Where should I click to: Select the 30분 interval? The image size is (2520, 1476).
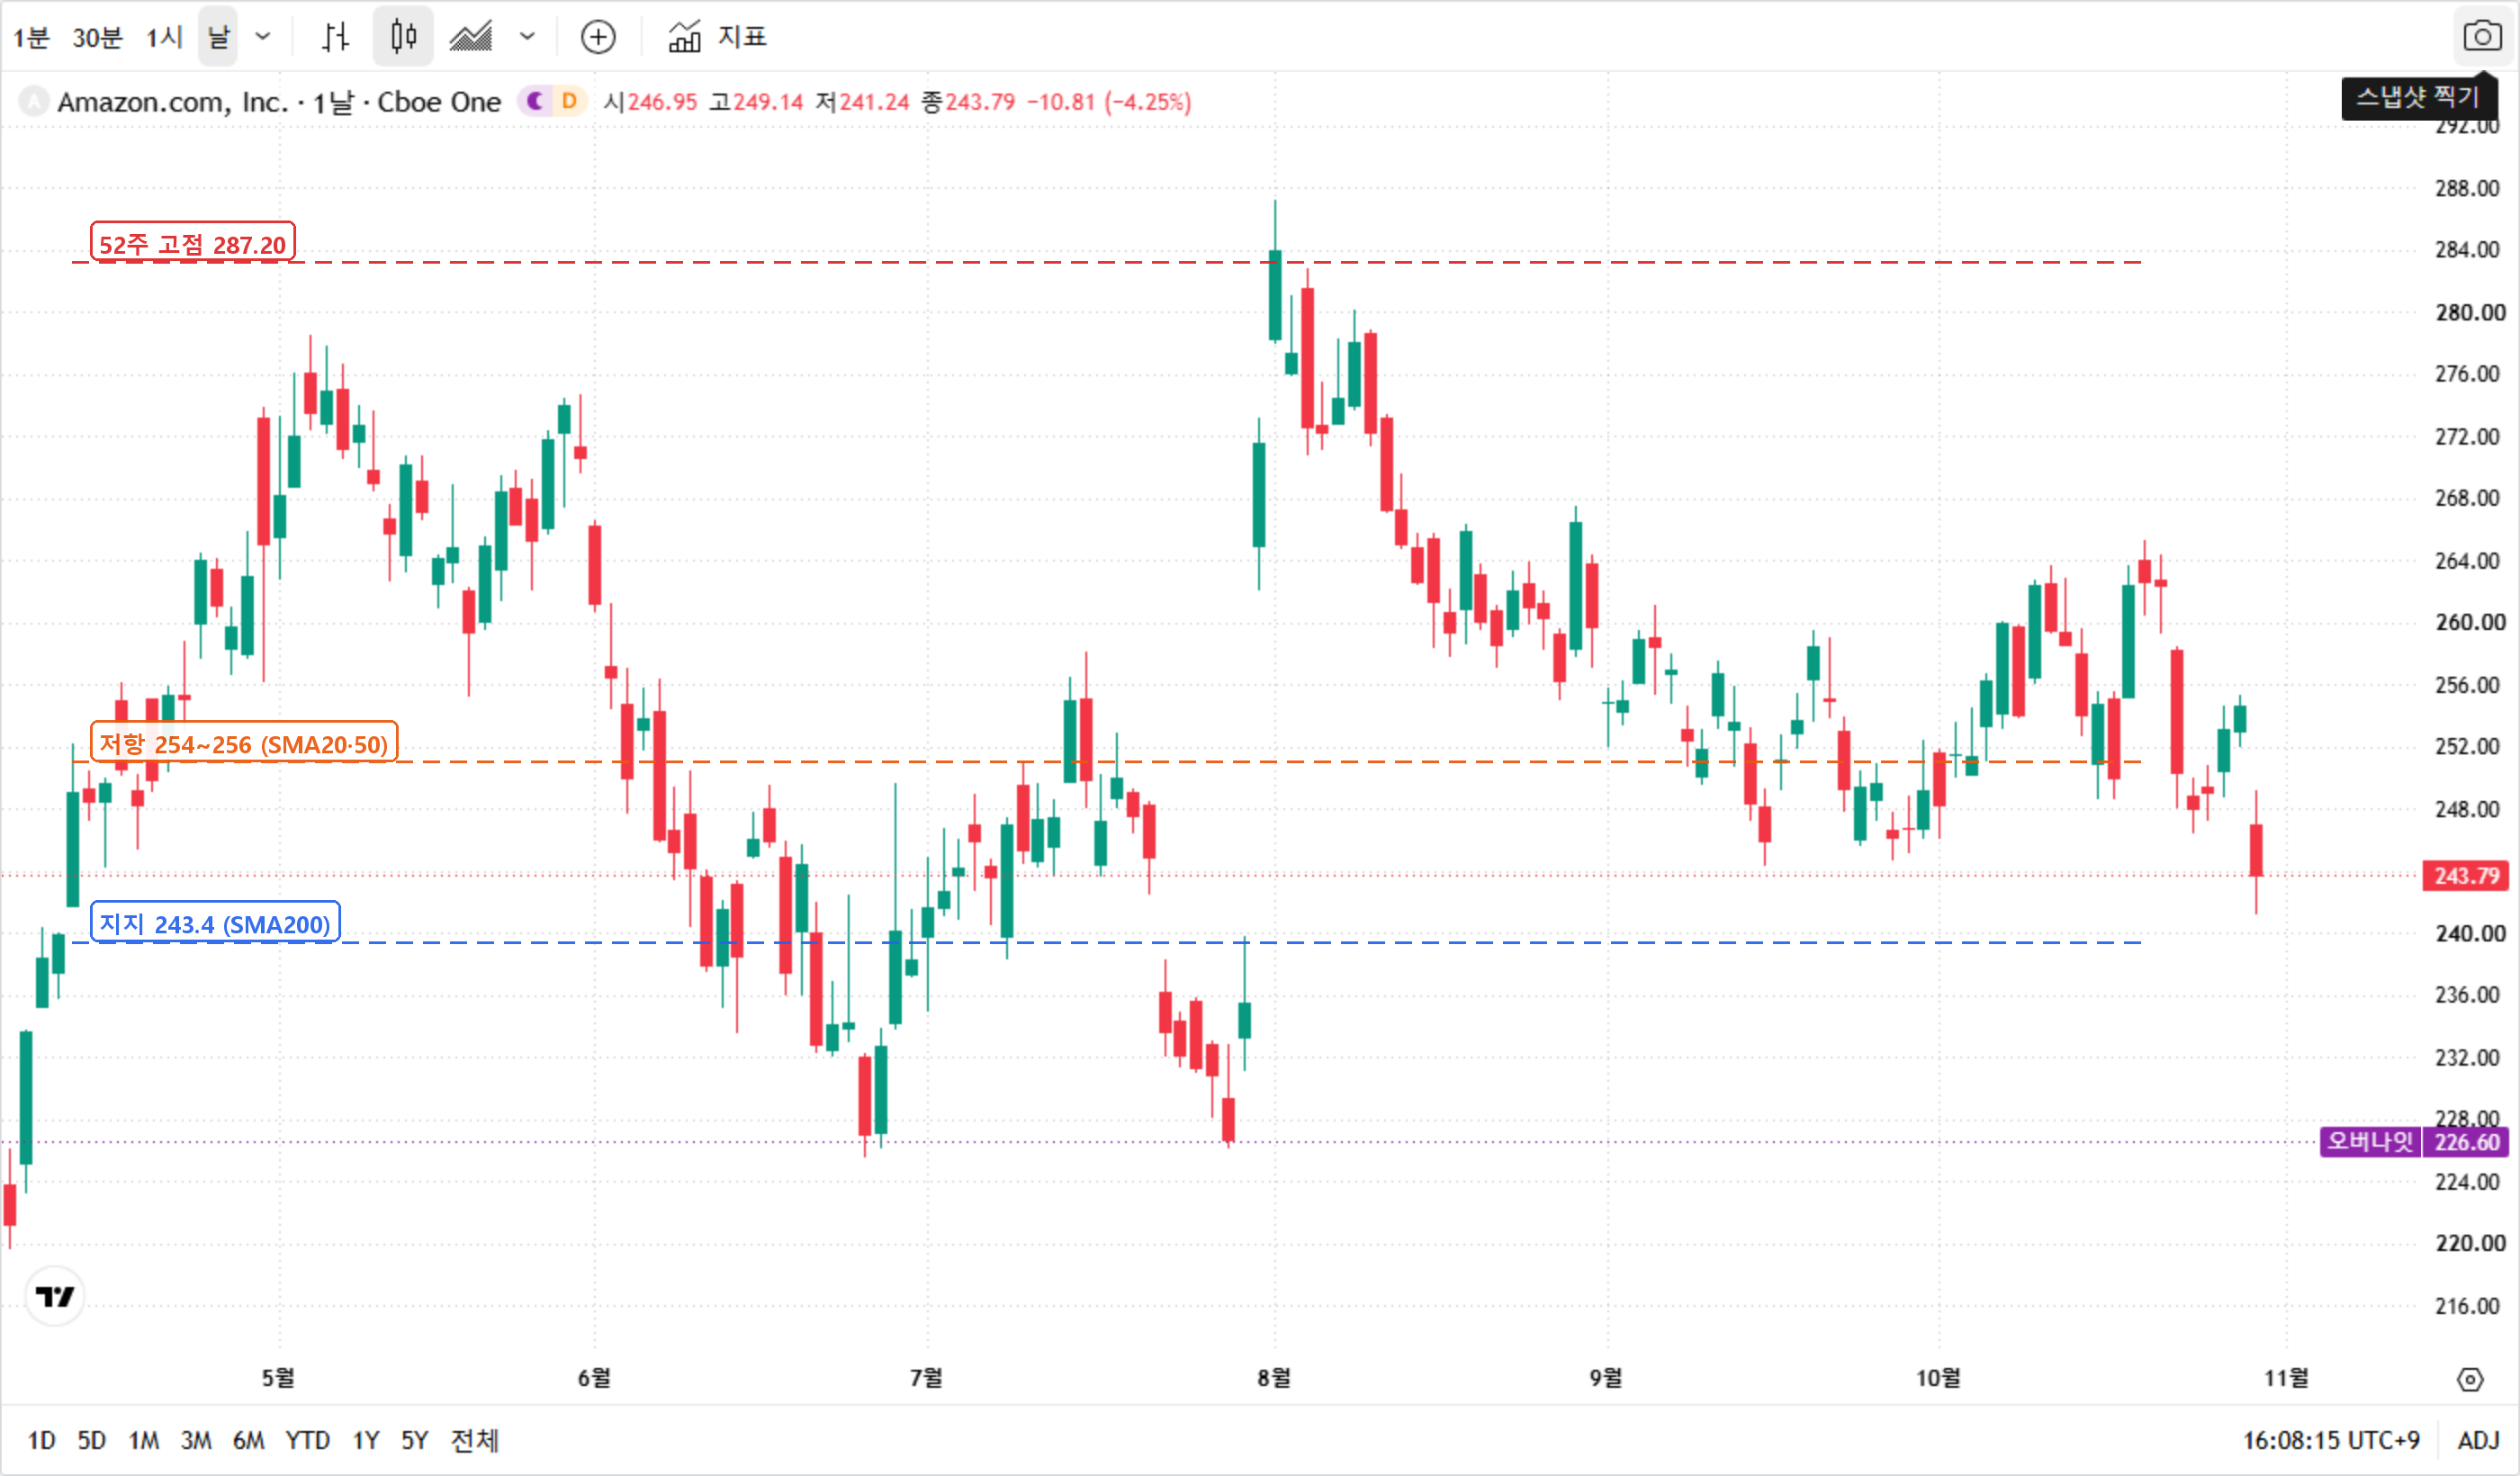97,38
